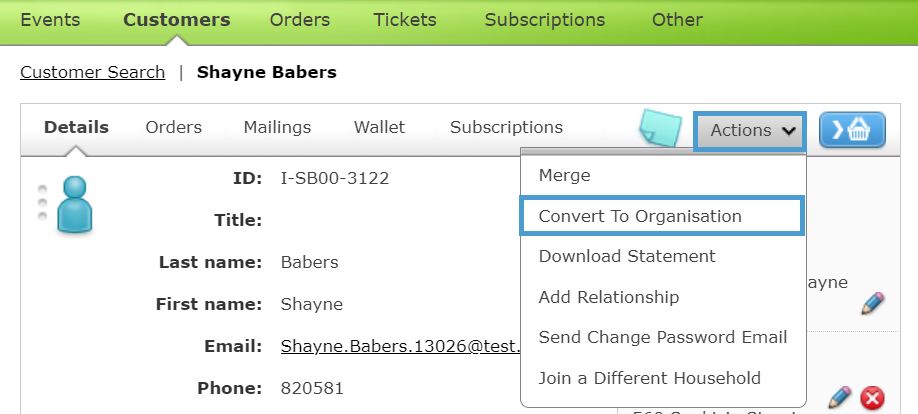Click the red delete cross icon
Screen dimensions: 918x414
[872, 399]
